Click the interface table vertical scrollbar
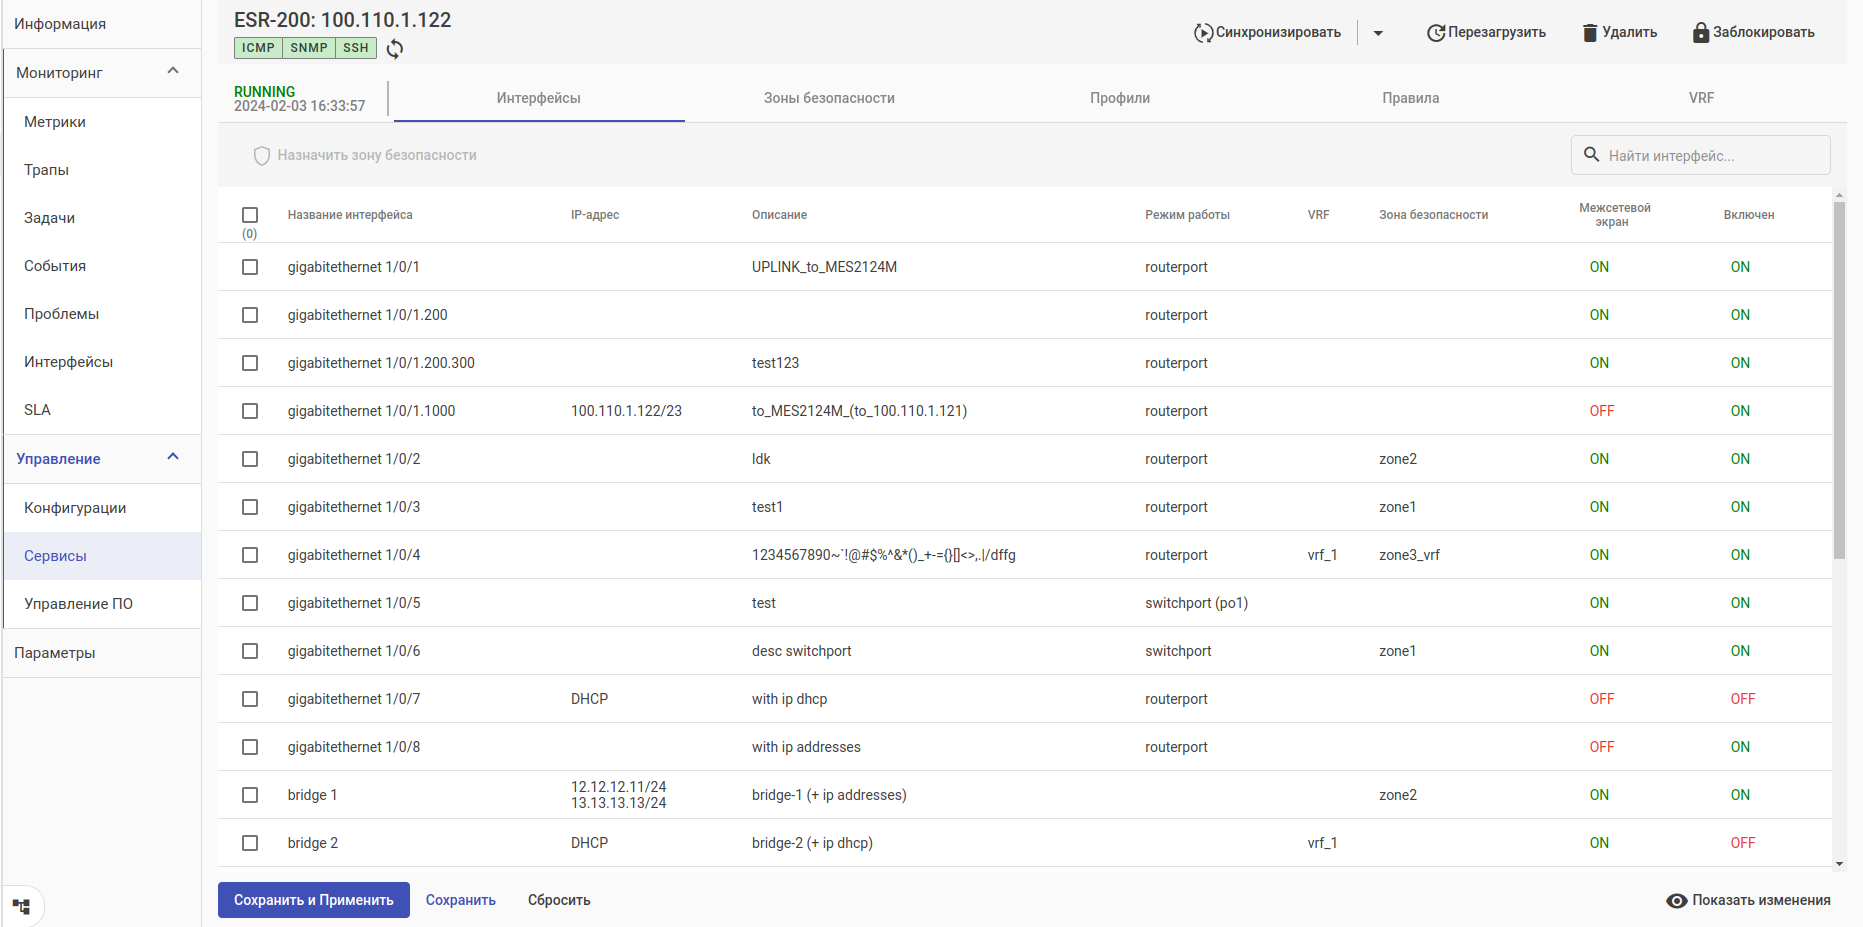This screenshot has width=1863, height=927. click(1839, 380)
